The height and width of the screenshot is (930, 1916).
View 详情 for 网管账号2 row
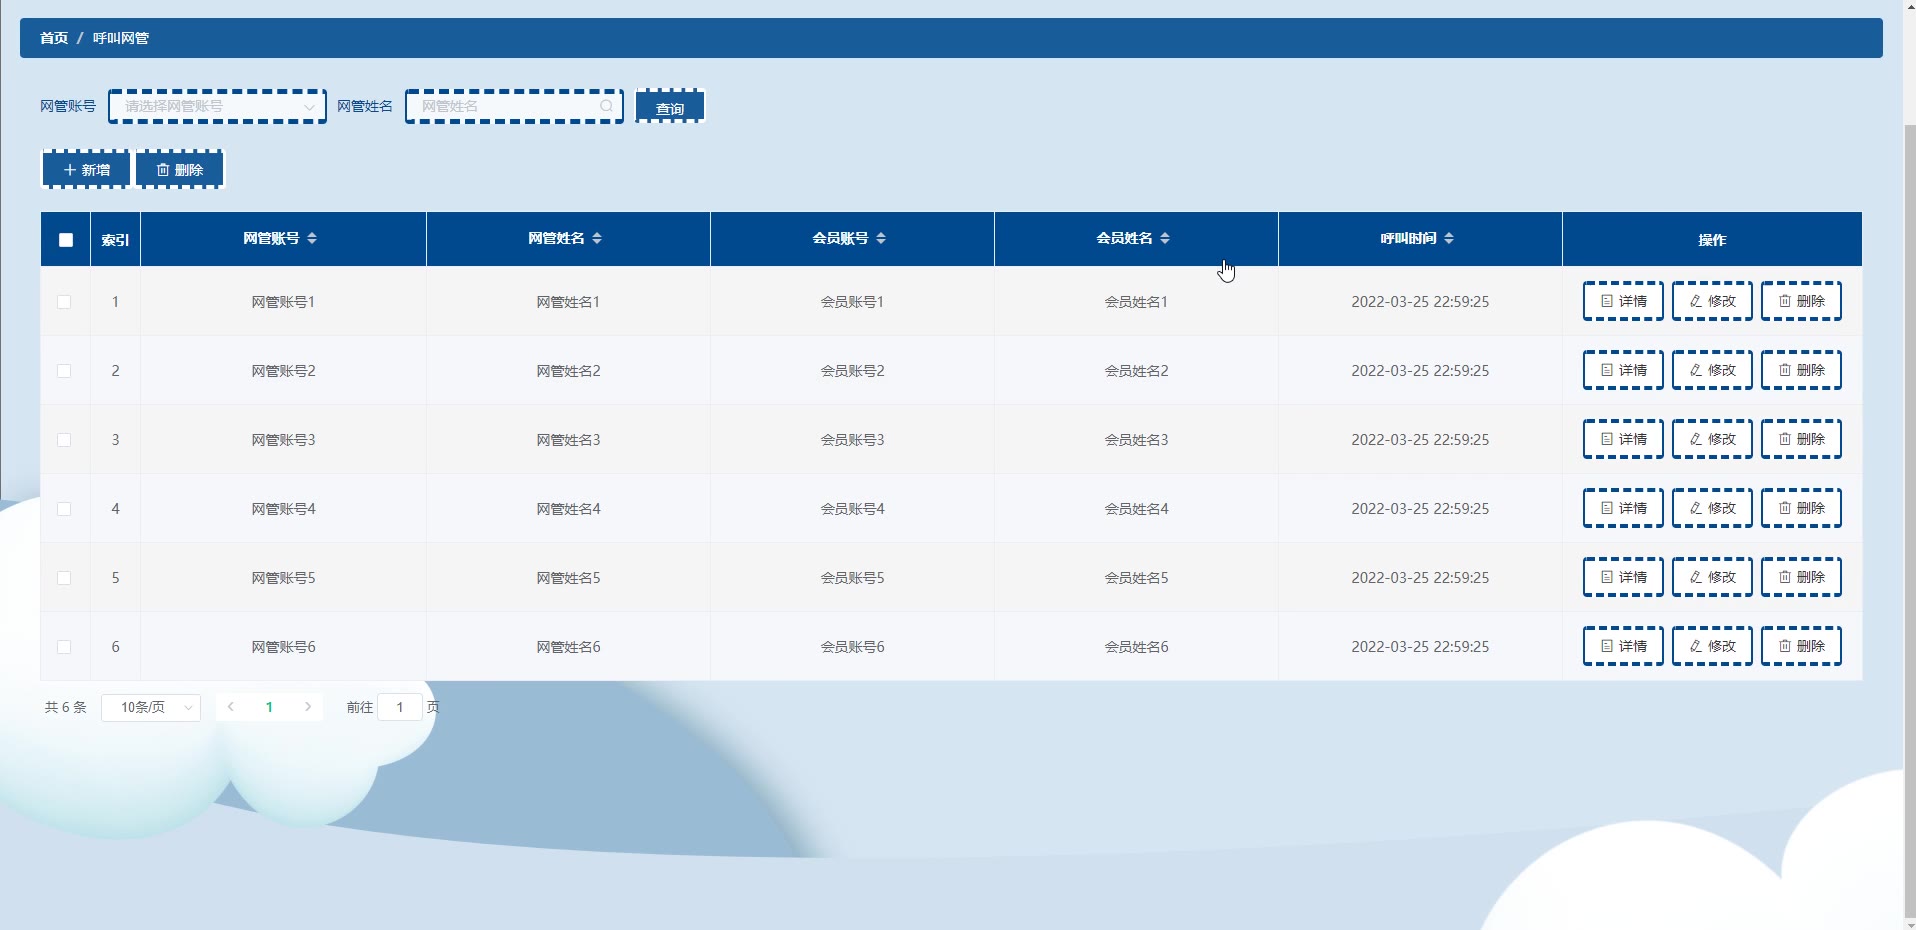pyautogui.click(x=1623, y=370)
